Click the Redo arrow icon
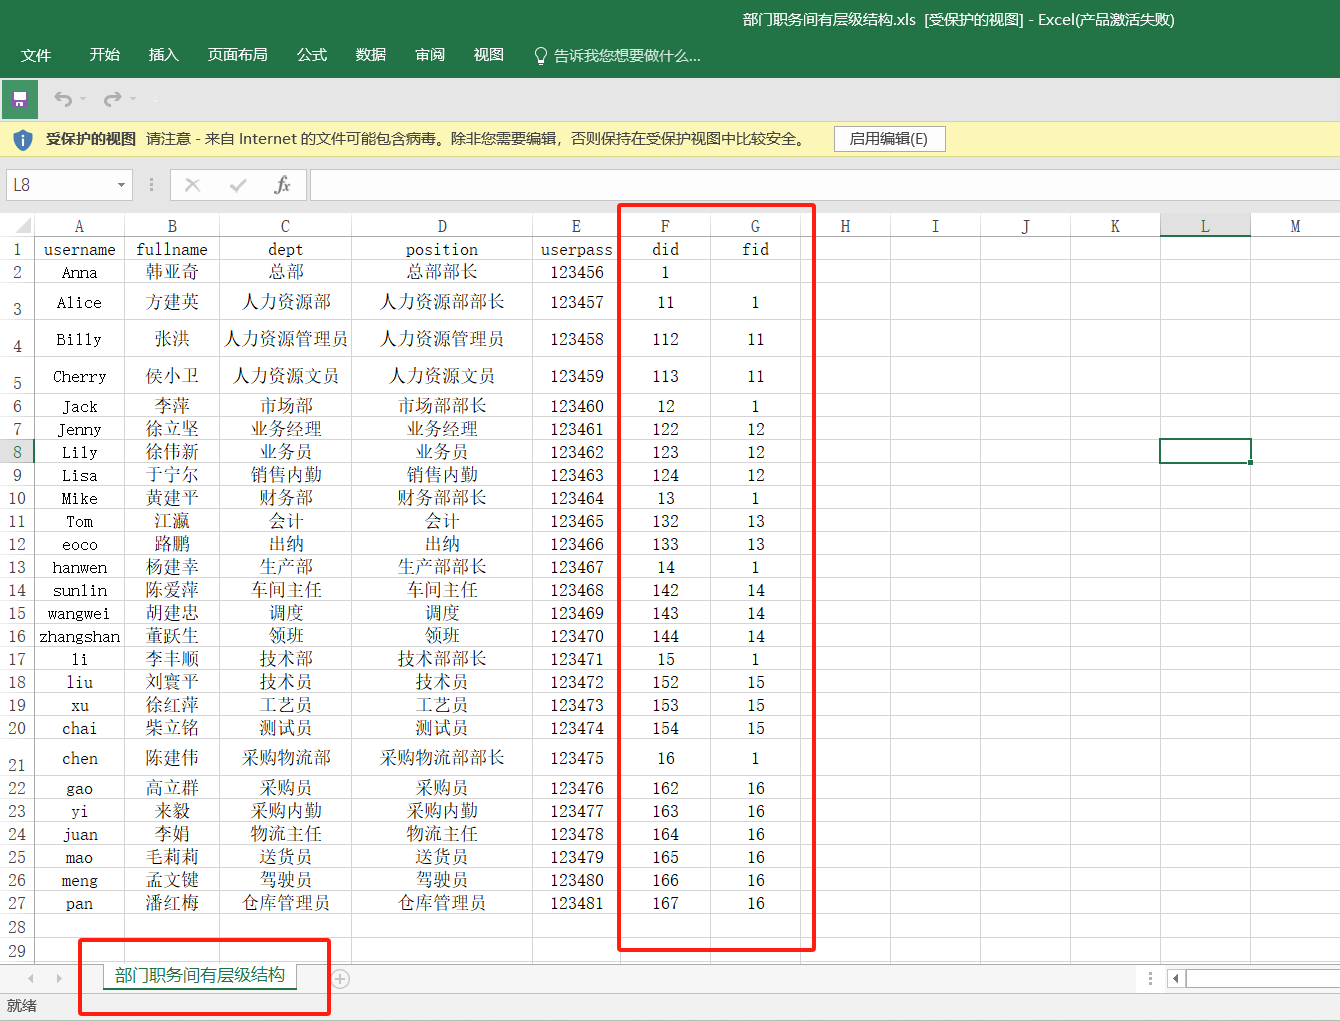Image resolution: width=1340 pixels, height=1021 pixels. click(113, 99)
